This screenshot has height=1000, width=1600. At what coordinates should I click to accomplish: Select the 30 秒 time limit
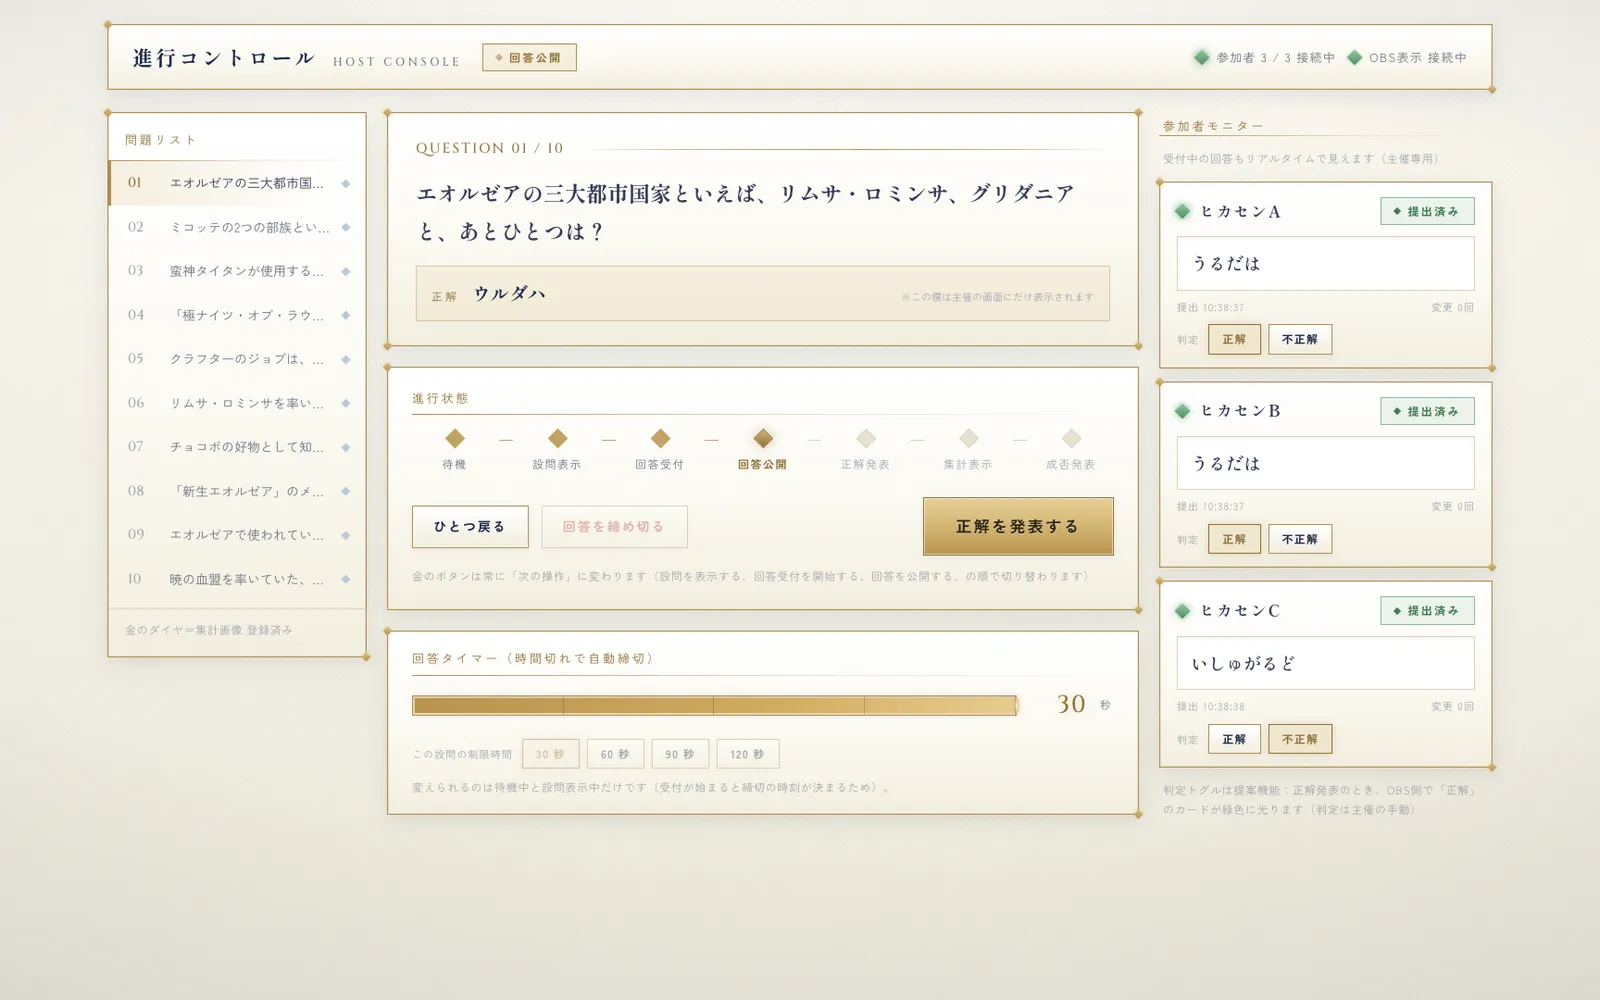pyautogui.click(x=550, y=754)
